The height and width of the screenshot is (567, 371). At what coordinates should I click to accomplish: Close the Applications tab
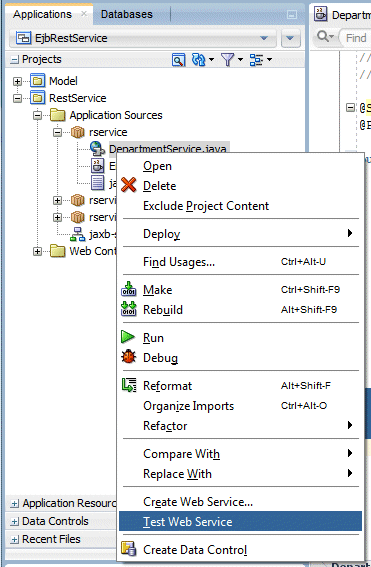point(84,14)
